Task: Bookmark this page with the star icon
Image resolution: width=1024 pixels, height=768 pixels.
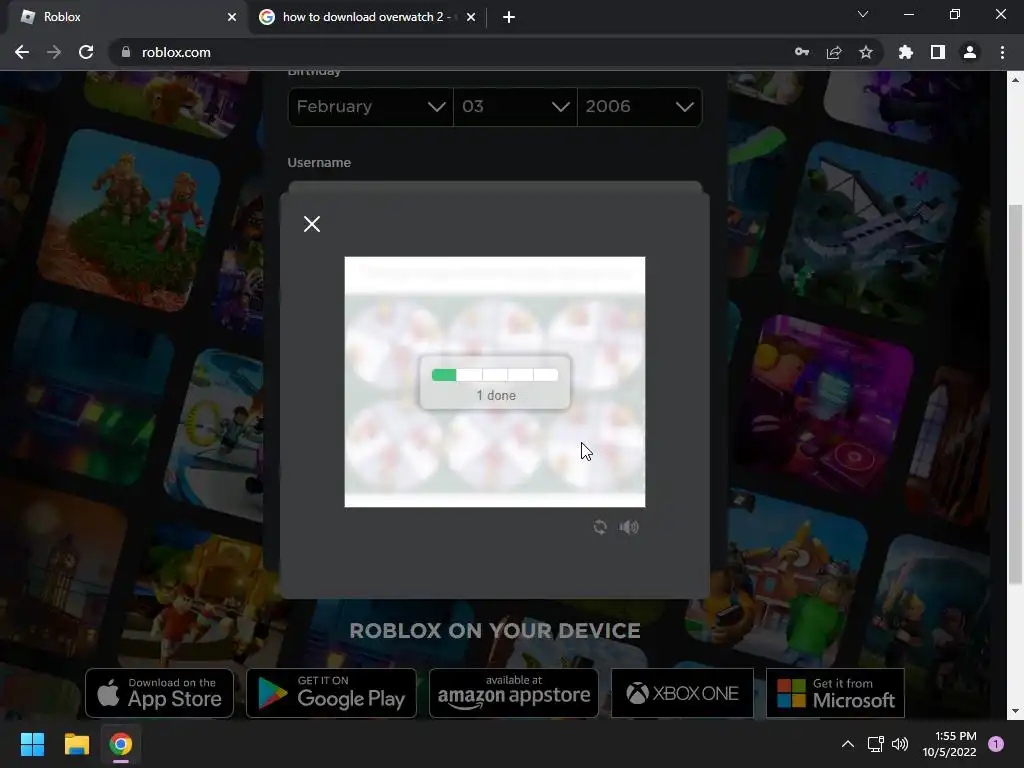Action: point(866,52)
